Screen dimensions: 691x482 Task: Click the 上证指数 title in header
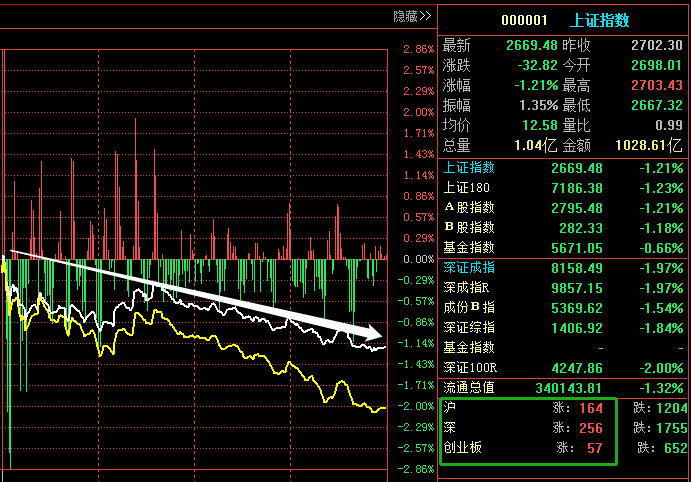tap(600, 20)
